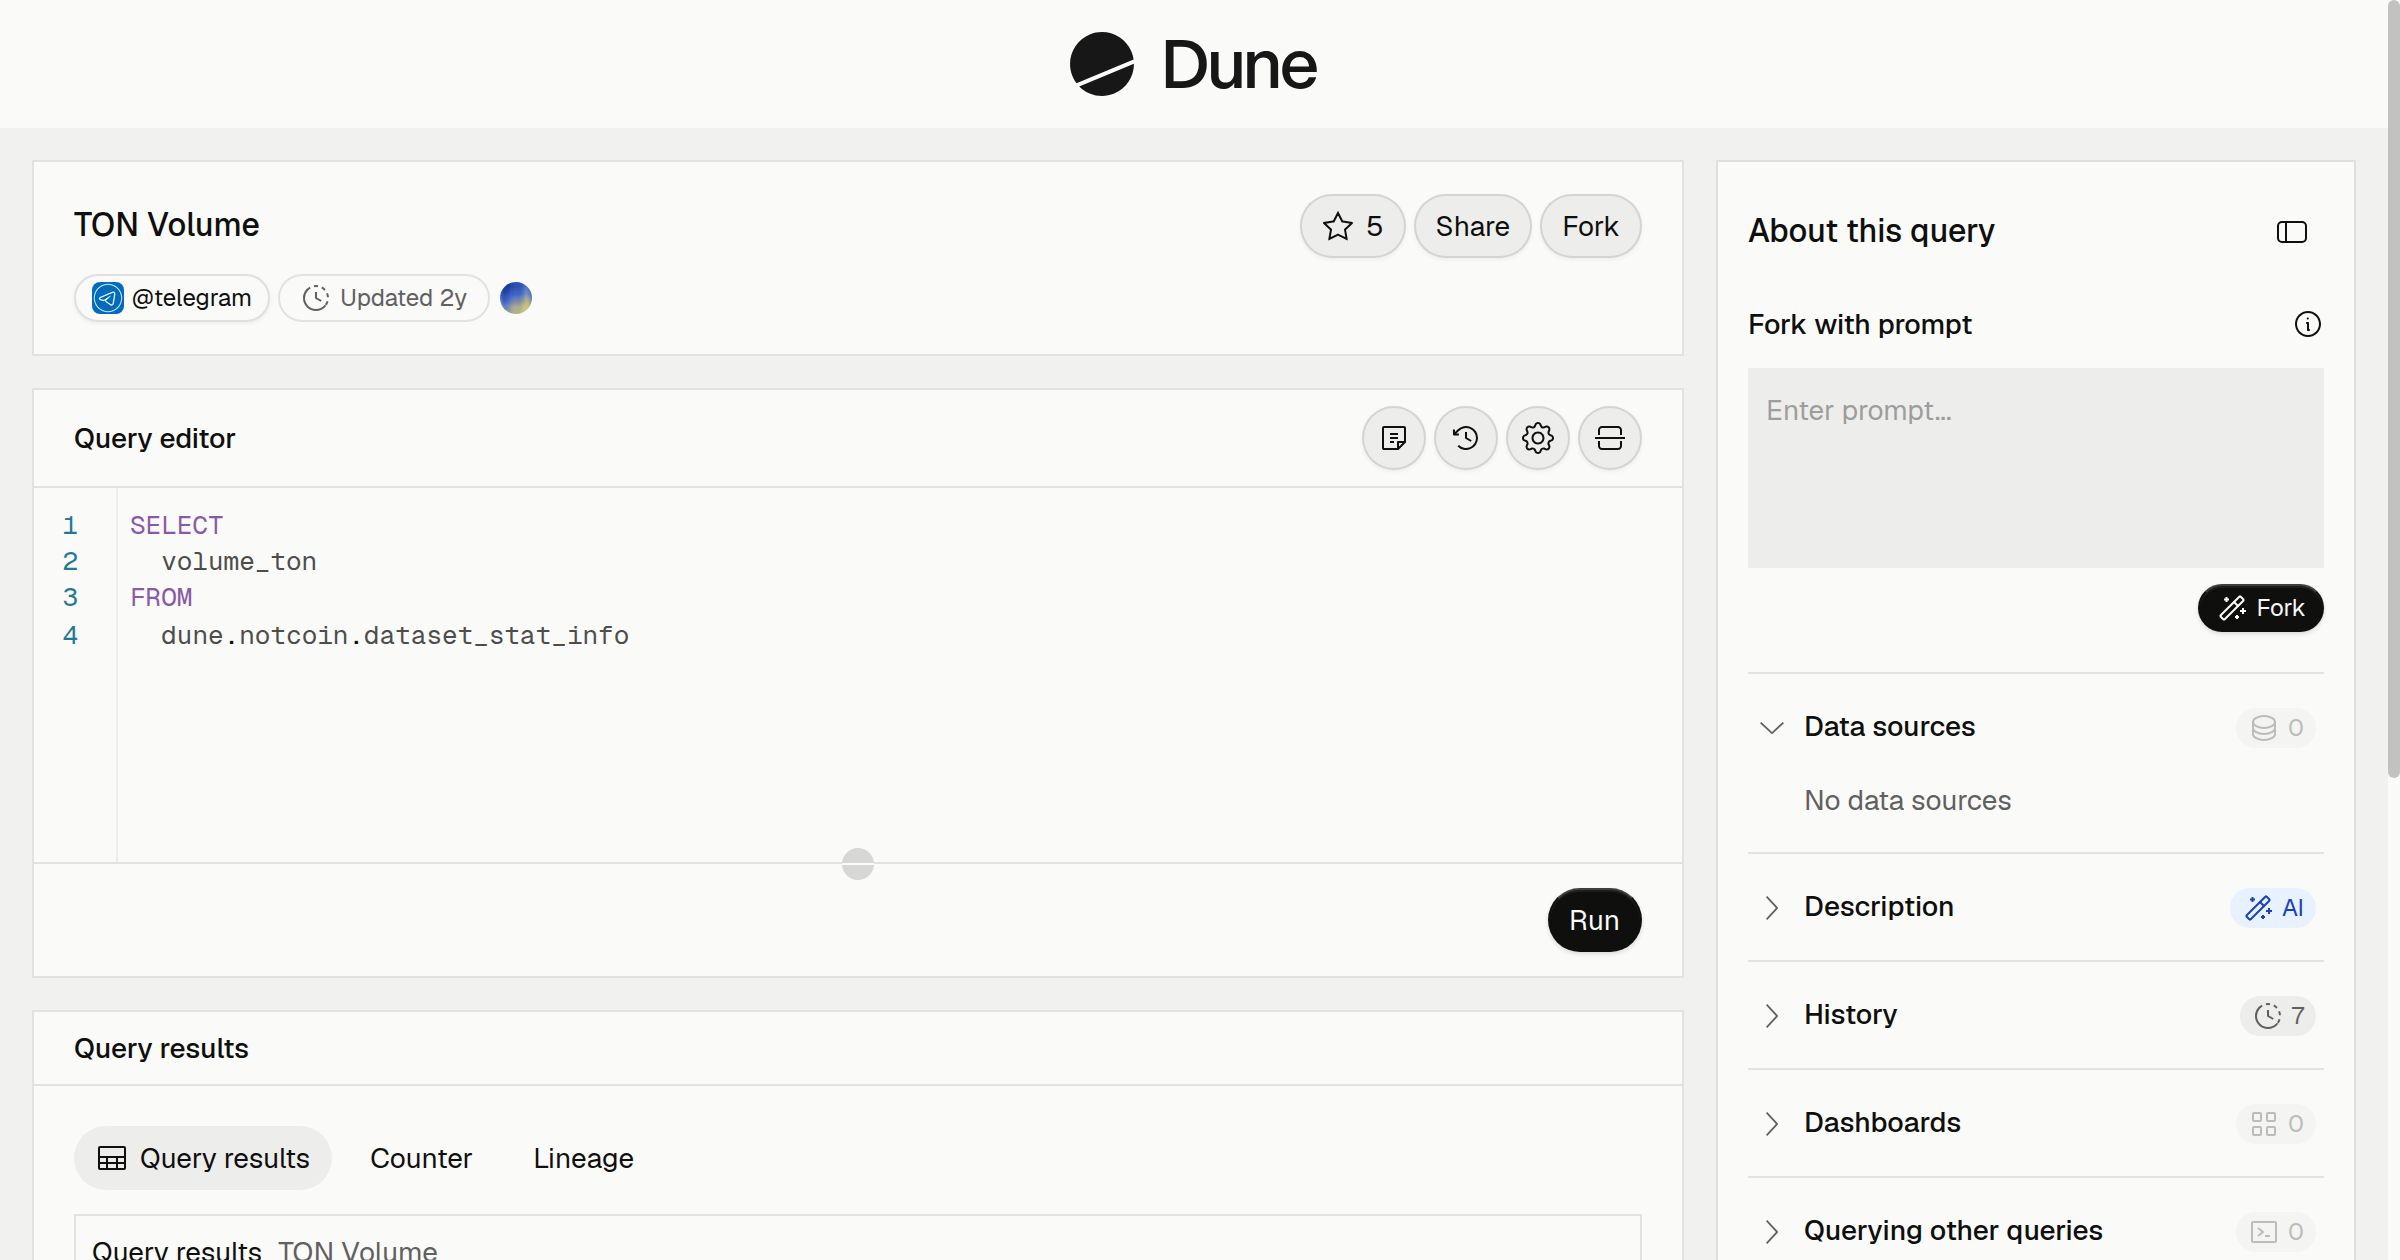Click the History count badge
The width and height of the screenshot is (2400, 1260).
[x=2278, y=1015]
